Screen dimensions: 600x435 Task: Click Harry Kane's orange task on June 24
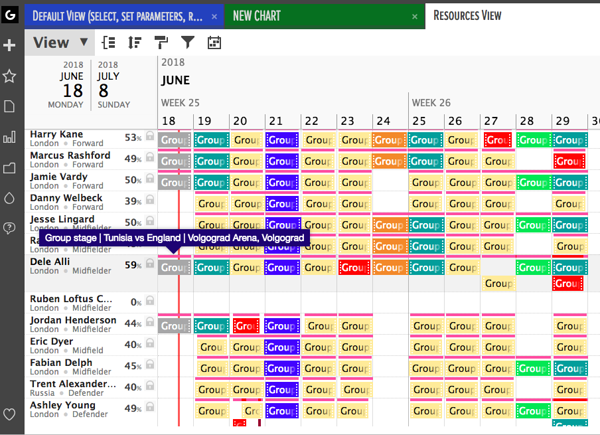(390, 140)
